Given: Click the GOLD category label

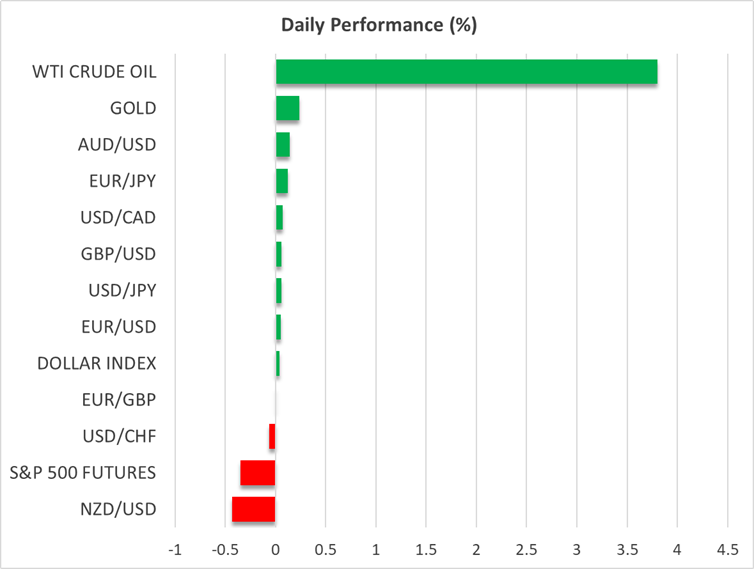Looking at the screenshot, I should point(135,108).
